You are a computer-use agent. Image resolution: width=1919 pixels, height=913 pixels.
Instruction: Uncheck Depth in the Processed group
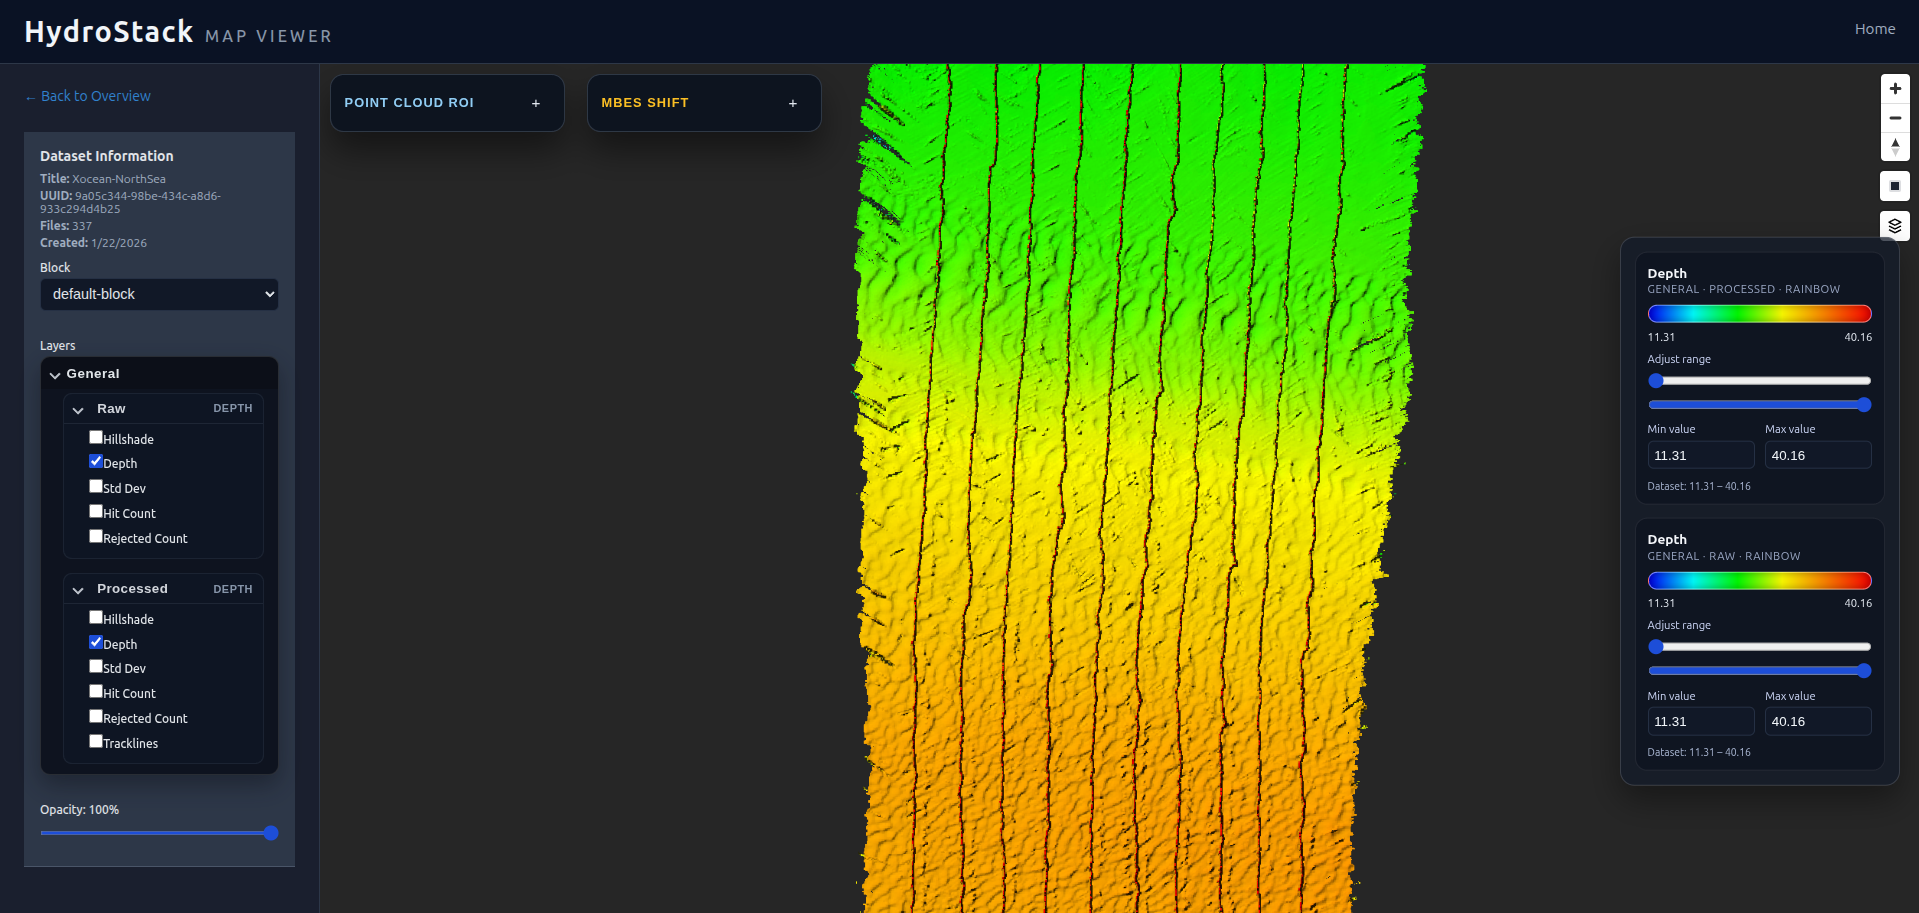(96, 642)
